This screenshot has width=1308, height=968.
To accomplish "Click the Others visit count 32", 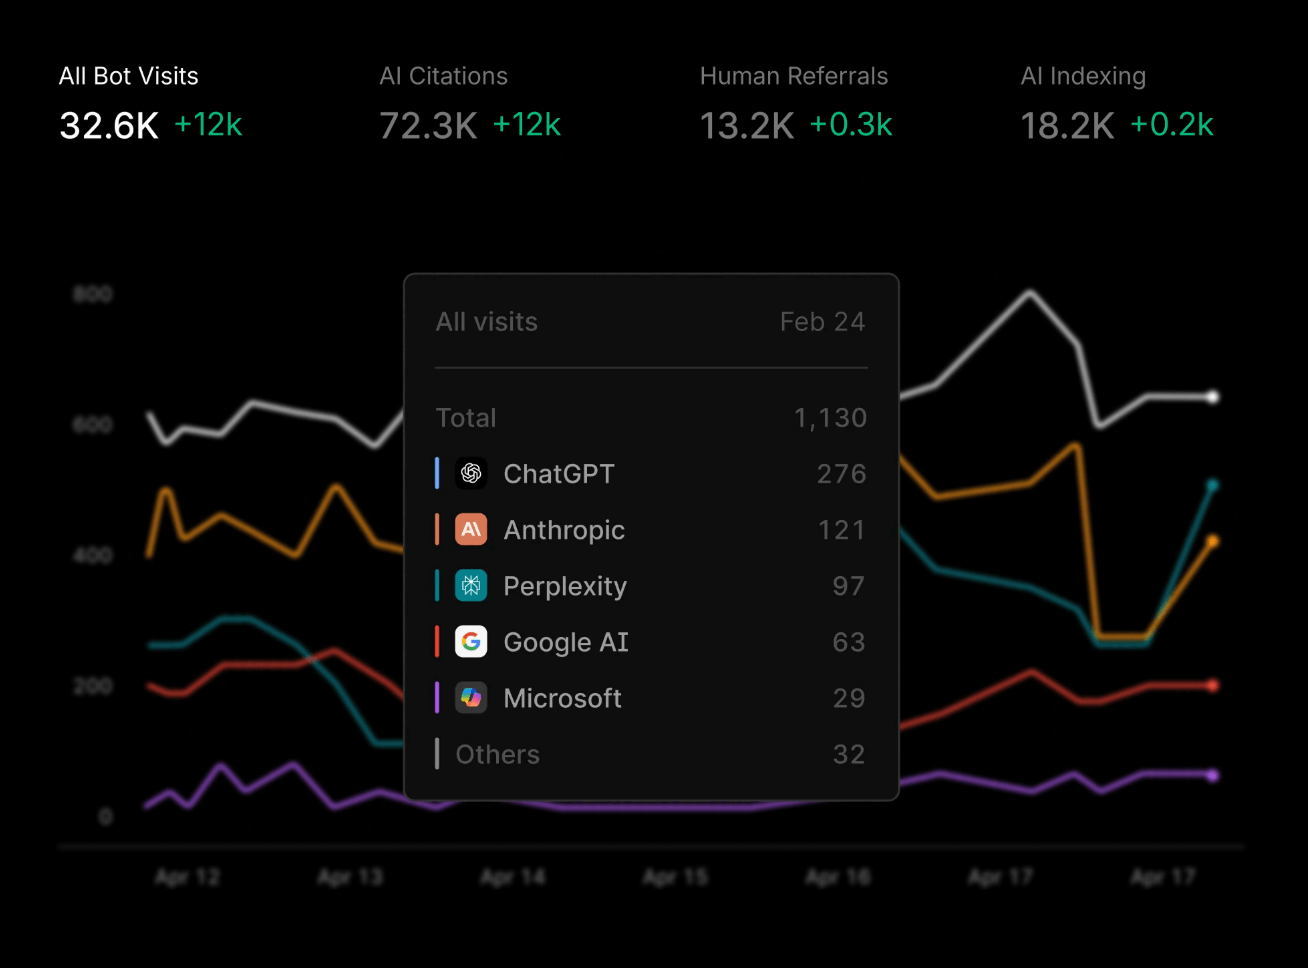I will coord(849,754).
